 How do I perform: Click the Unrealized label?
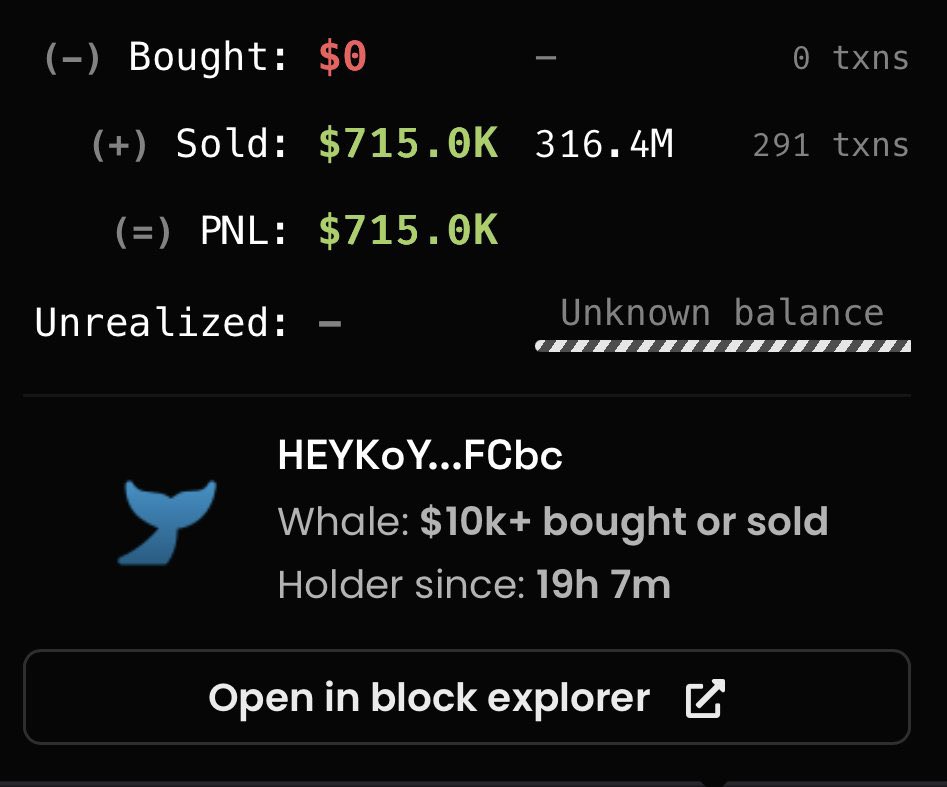pos(161,322)
